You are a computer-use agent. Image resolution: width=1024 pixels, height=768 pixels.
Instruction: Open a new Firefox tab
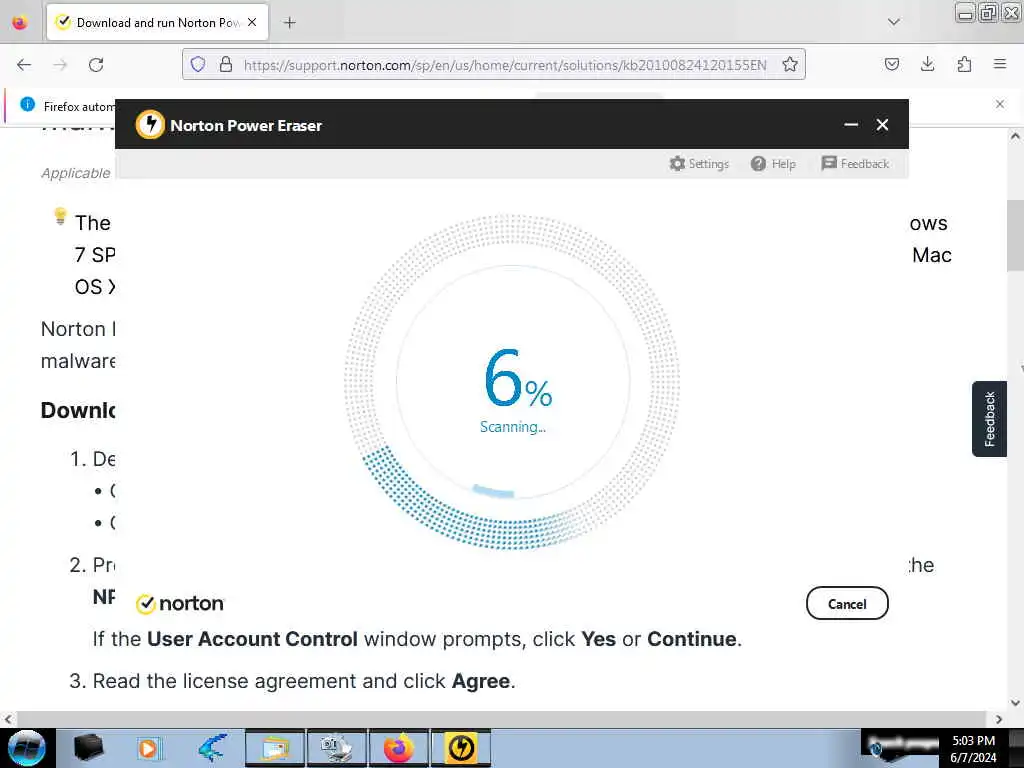pyautogui.click(x=290, y=23)
